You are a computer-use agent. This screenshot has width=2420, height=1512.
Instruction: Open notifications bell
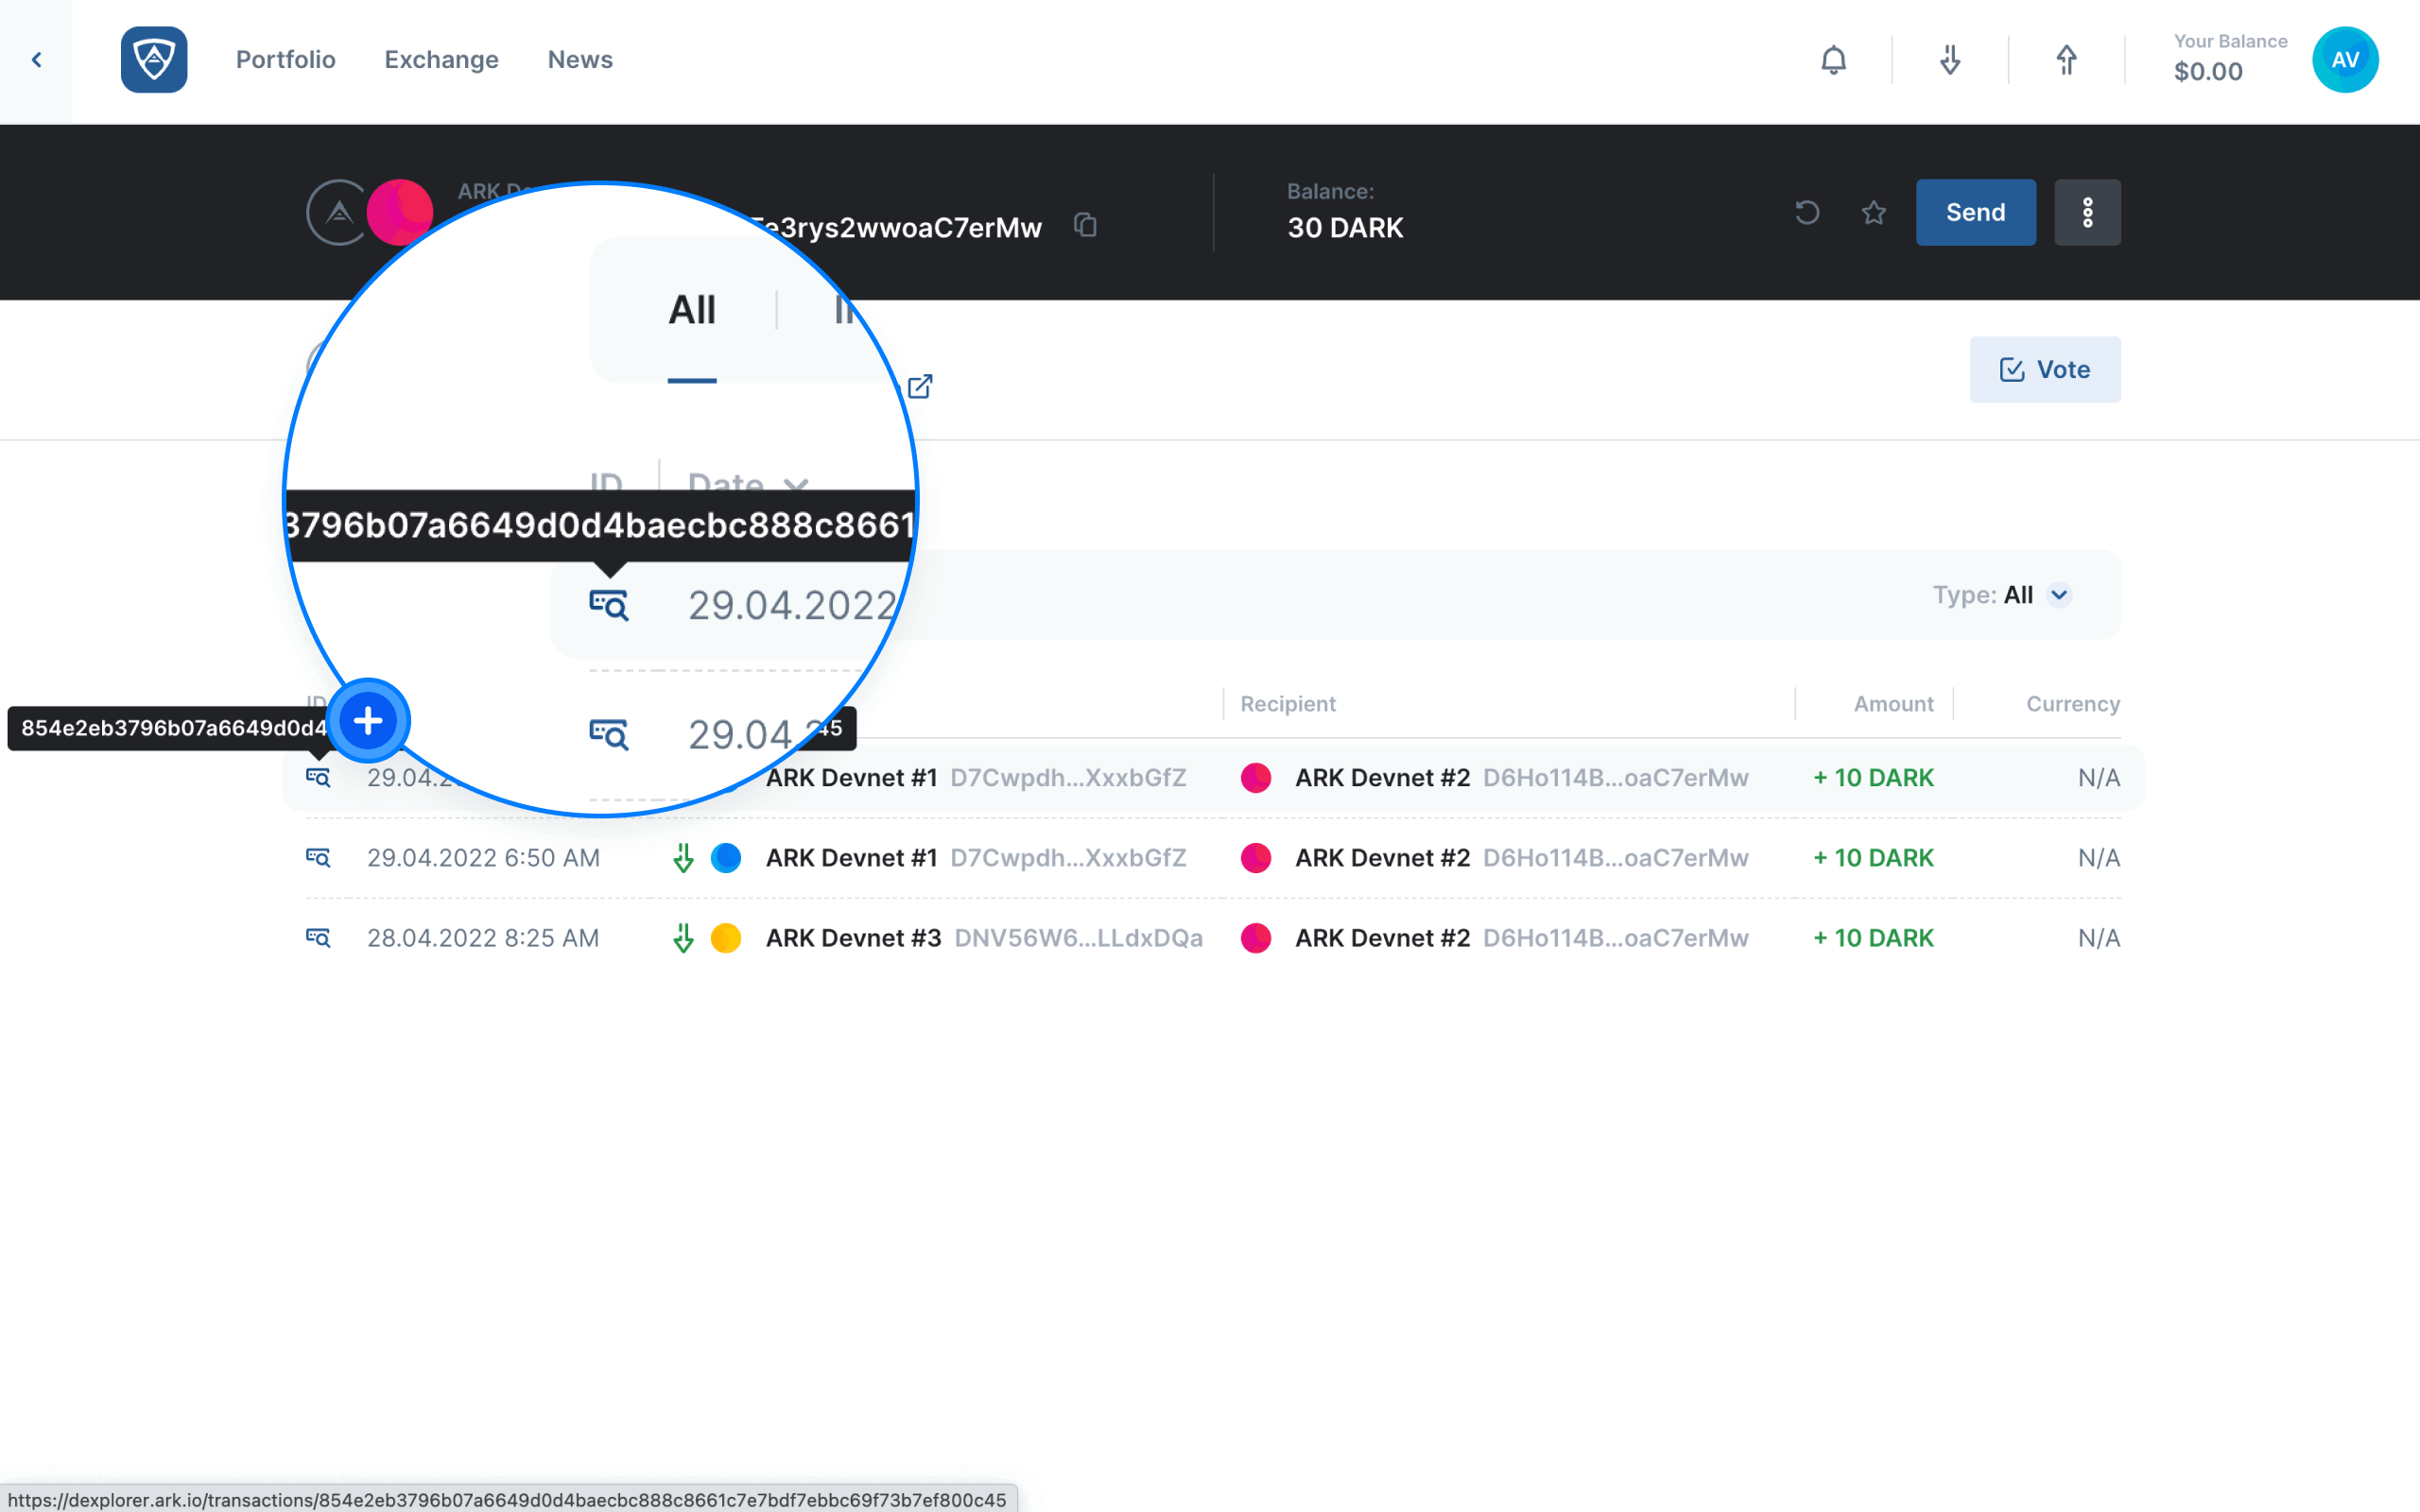point(1833,60)
